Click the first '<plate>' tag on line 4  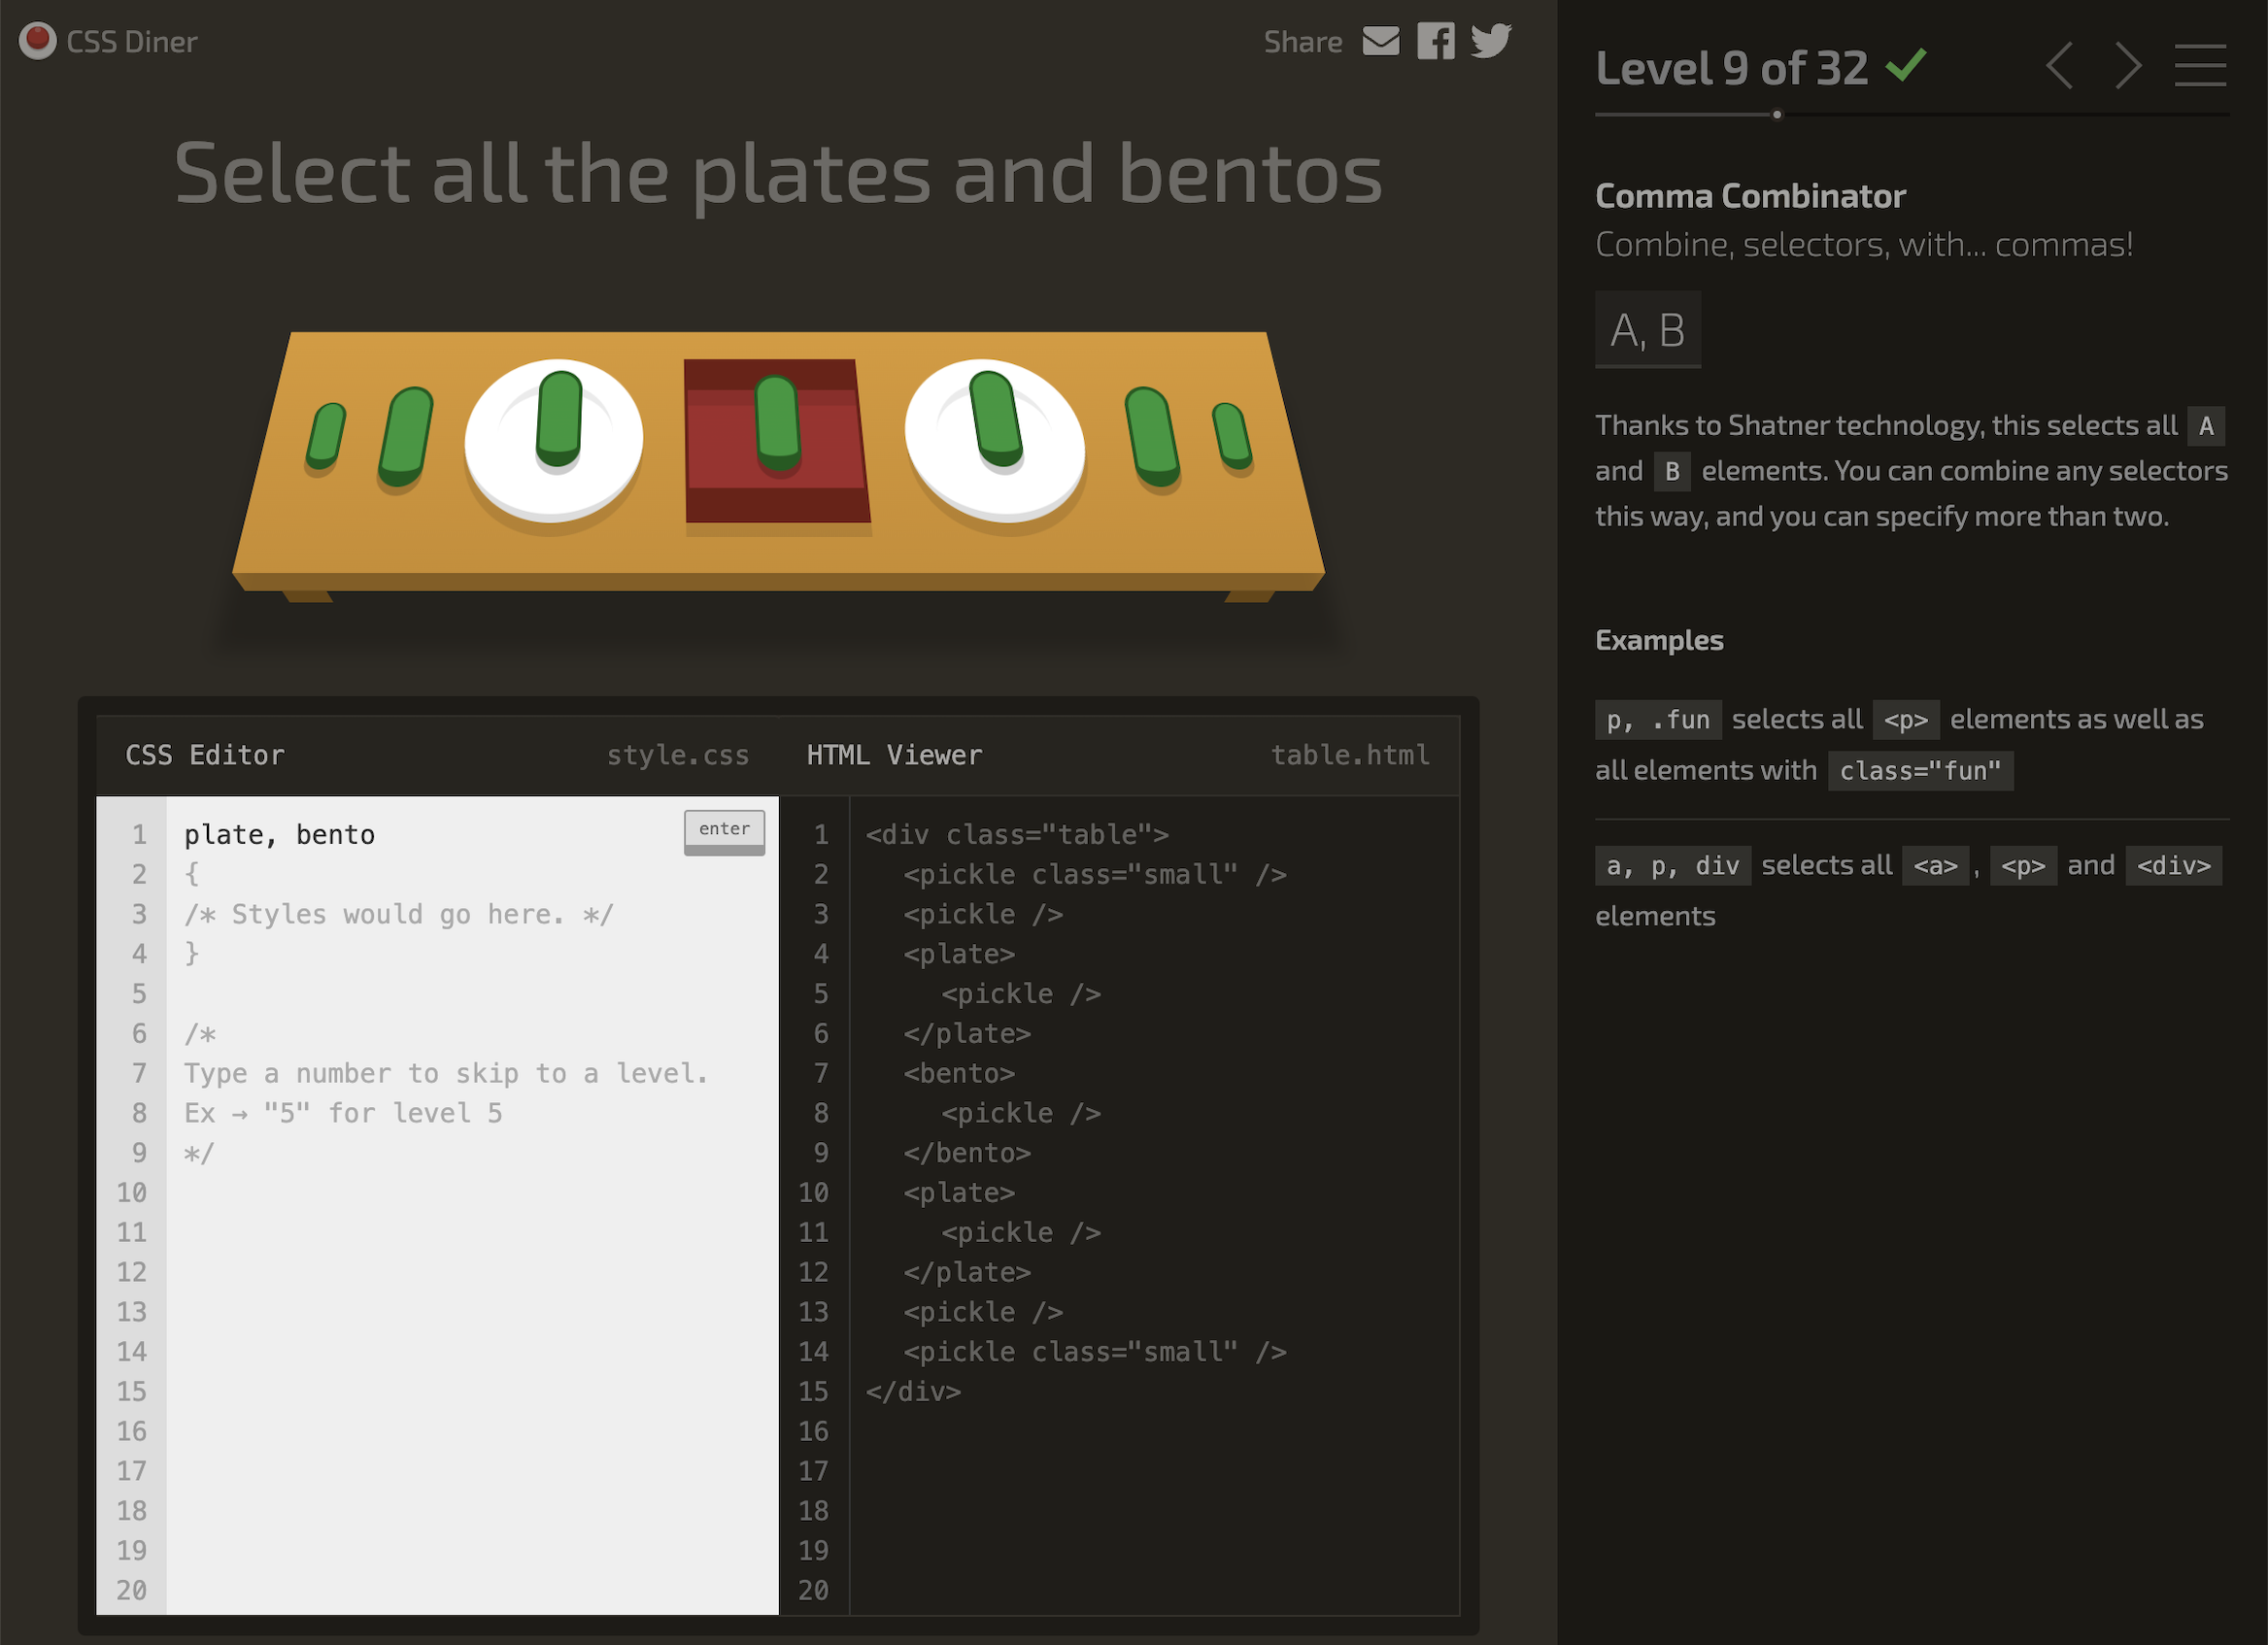pos(959,954)
